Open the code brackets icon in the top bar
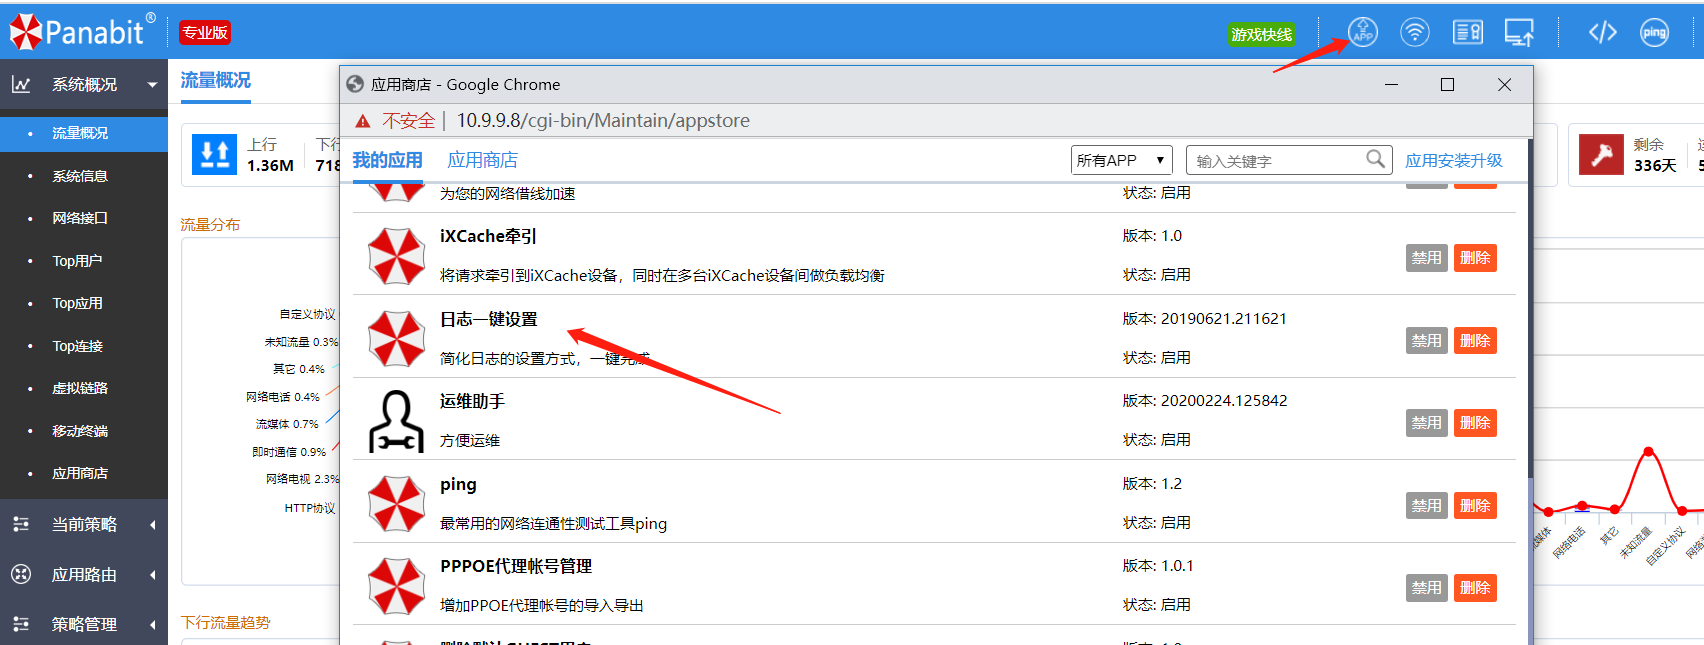1704x645 pixels. coord(1602,32)
